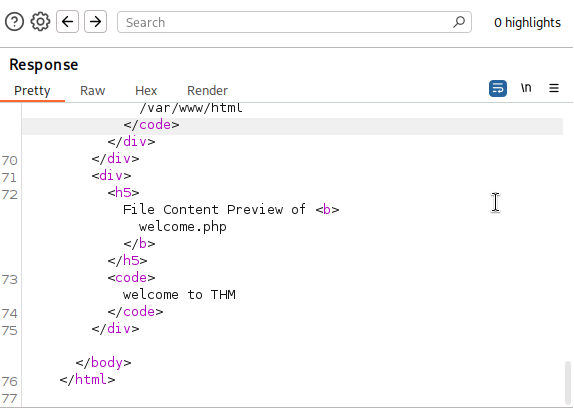Click the magnifier icon in search box

(x=459, y=22)
